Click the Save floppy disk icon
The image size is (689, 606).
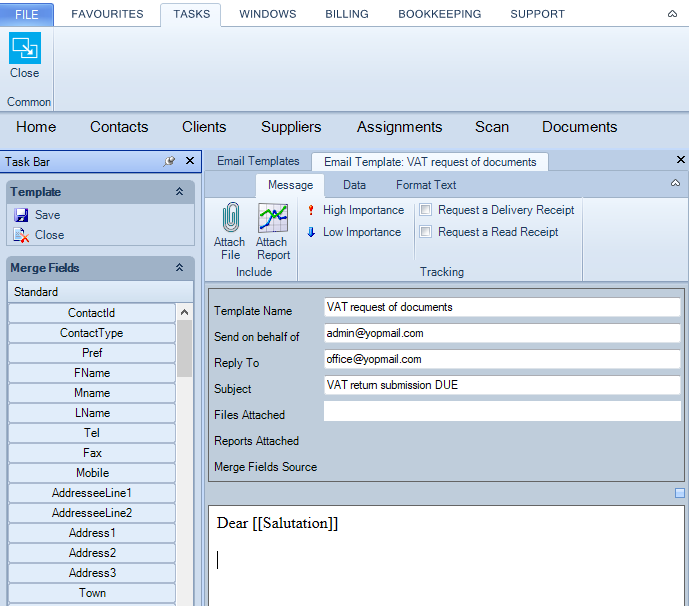coord(21,215)
